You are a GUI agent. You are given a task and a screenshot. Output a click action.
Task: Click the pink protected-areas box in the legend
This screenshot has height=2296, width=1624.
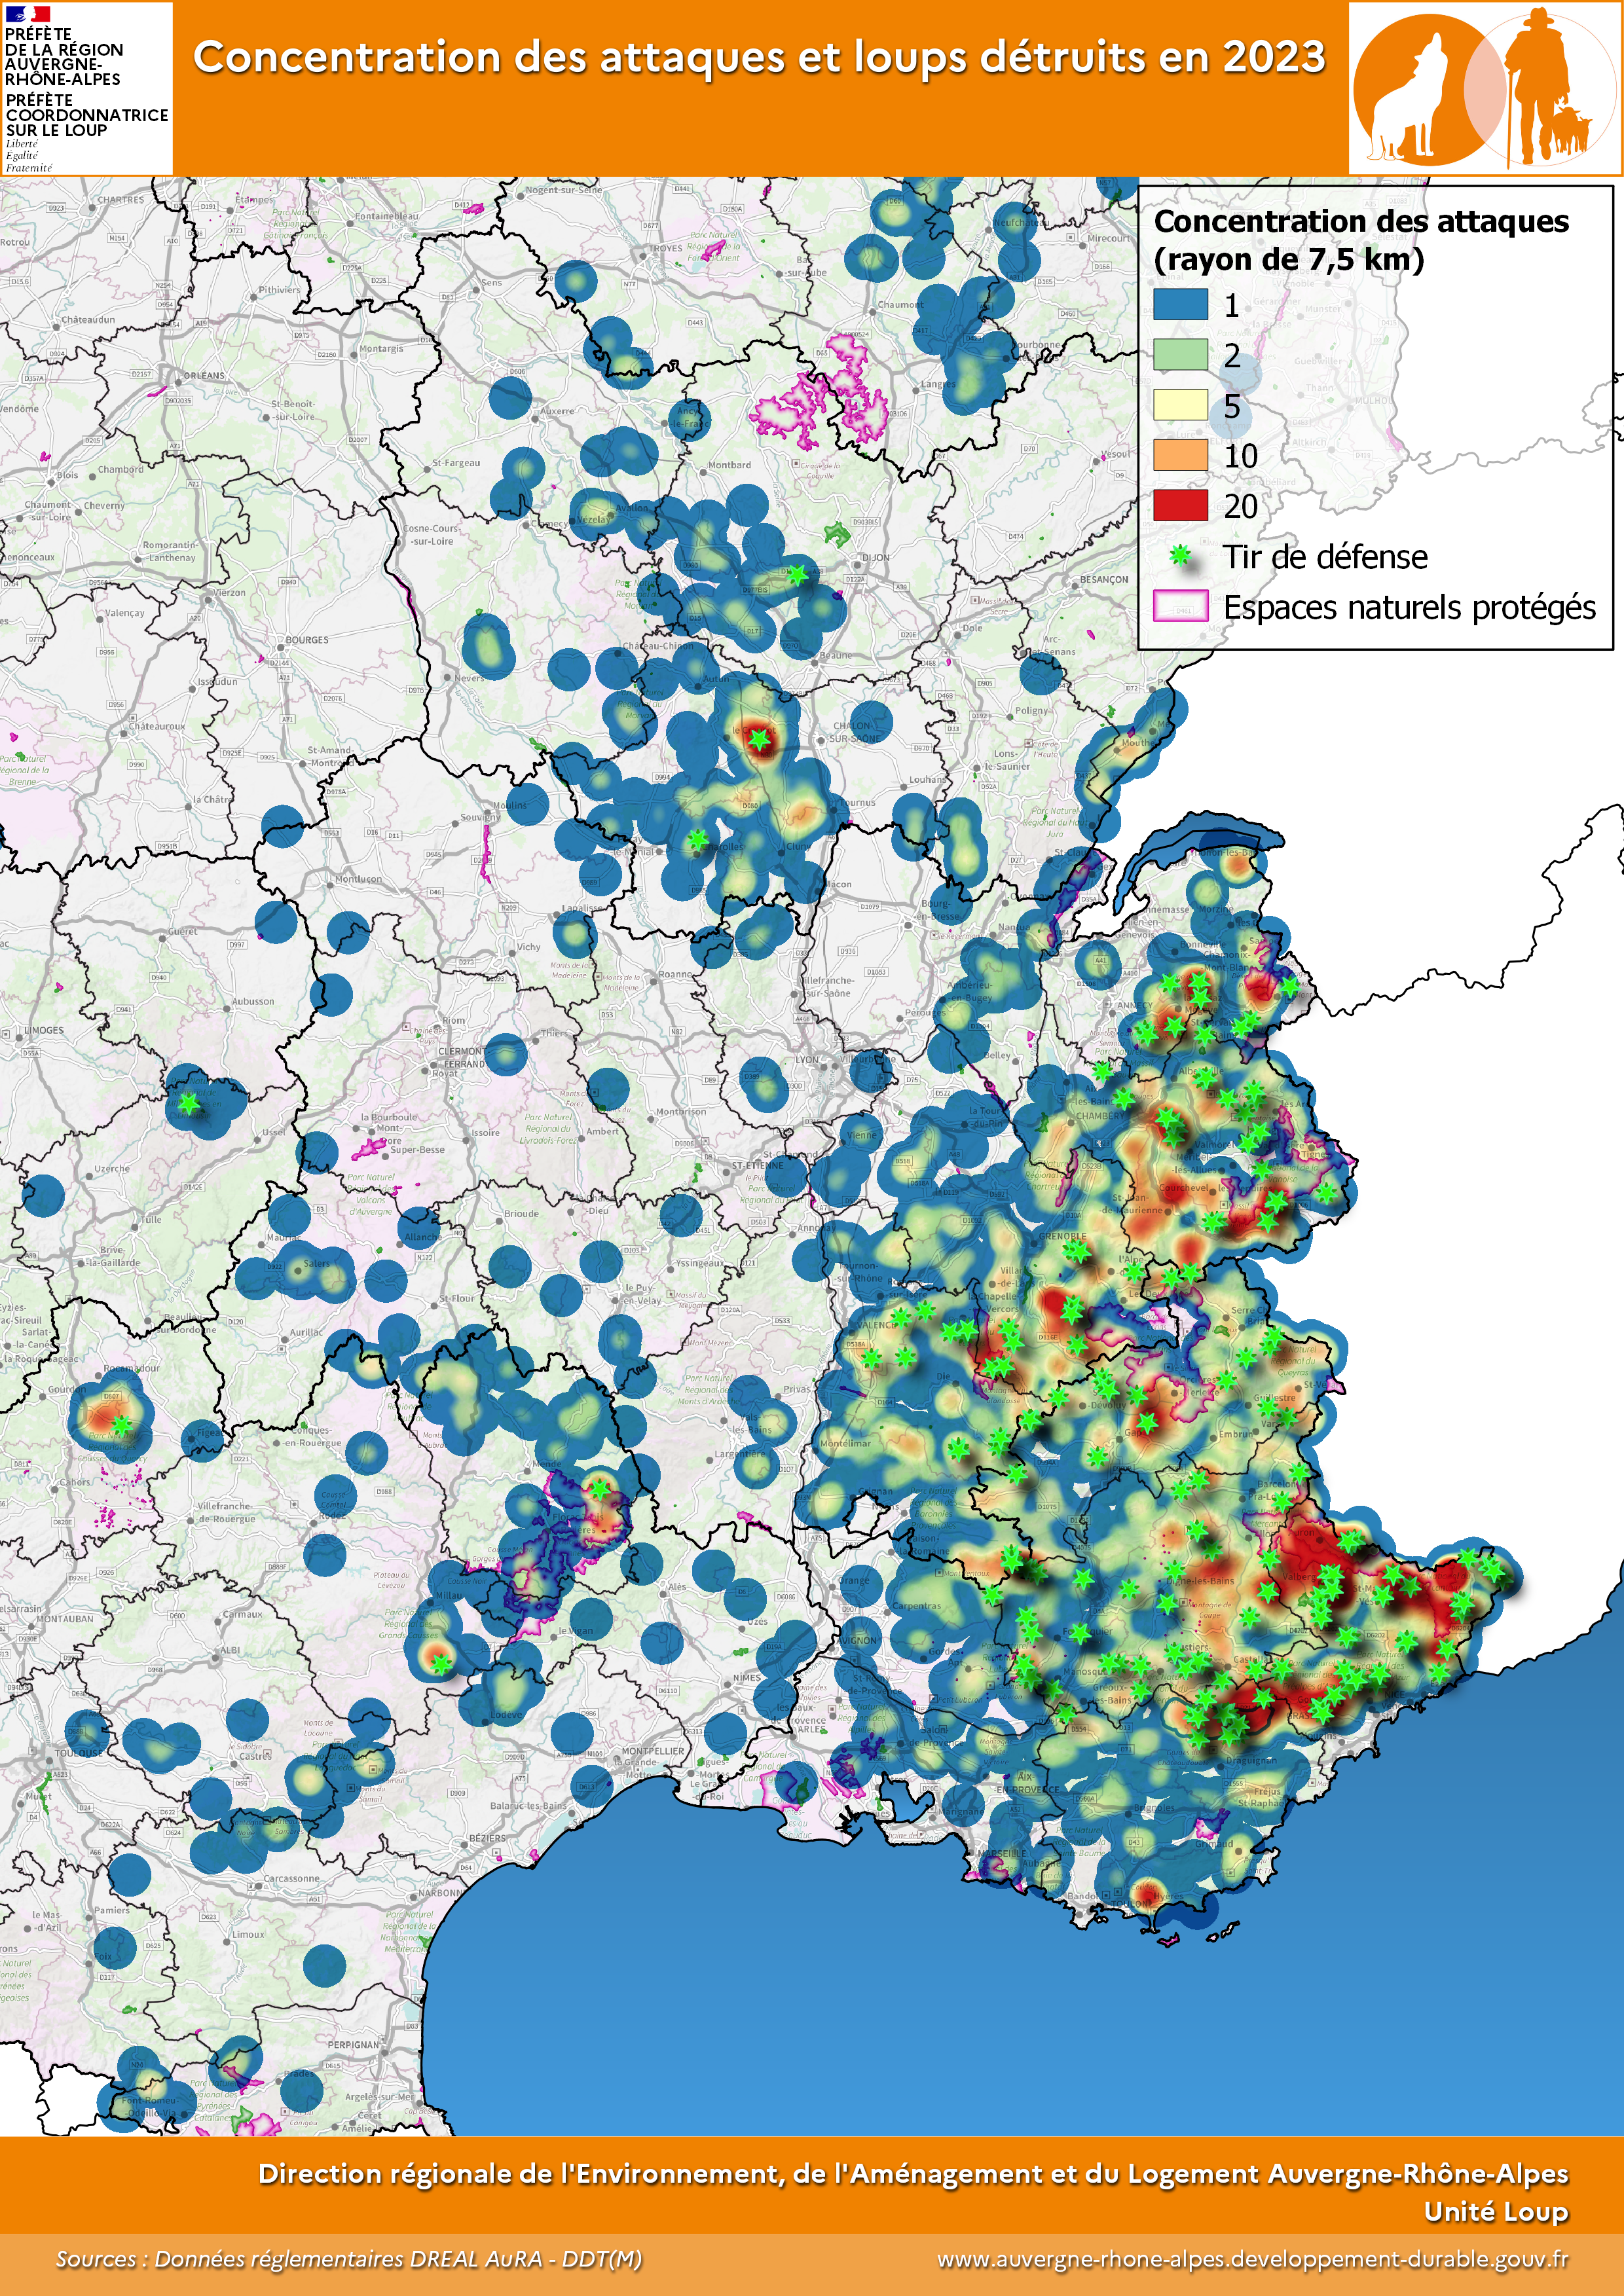(x=1180, y=606)
